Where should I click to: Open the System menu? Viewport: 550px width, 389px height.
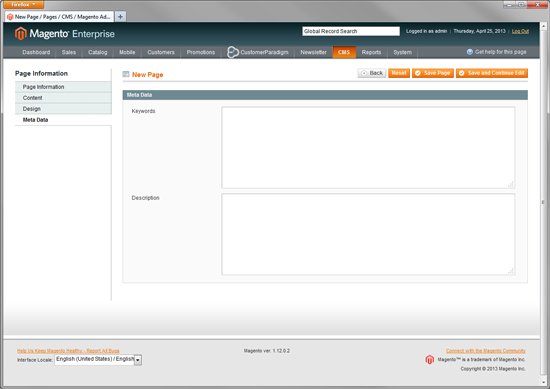pyautogui.click(x=402, y=52)
